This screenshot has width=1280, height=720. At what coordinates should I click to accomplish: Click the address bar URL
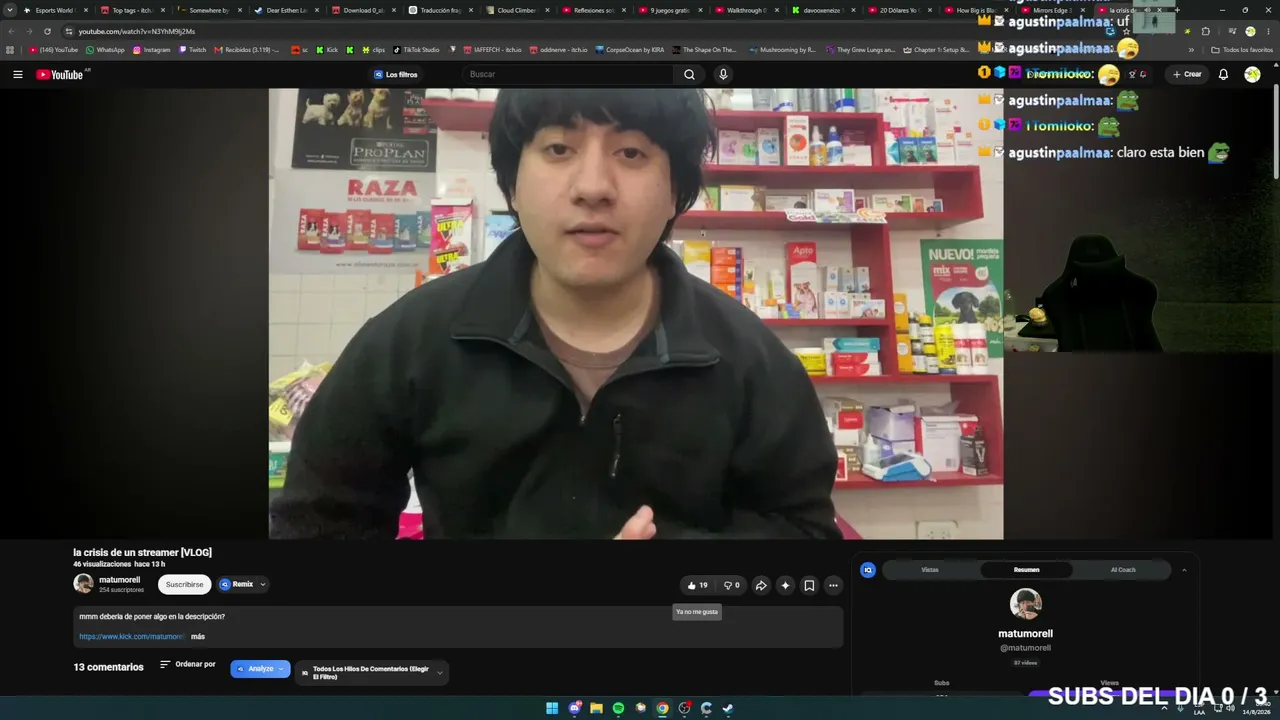[x=137, y=31]
